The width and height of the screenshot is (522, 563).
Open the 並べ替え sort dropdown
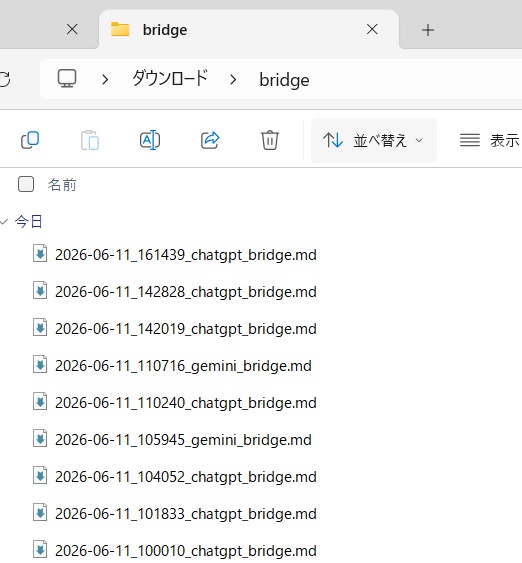click(x=374, y=140)
